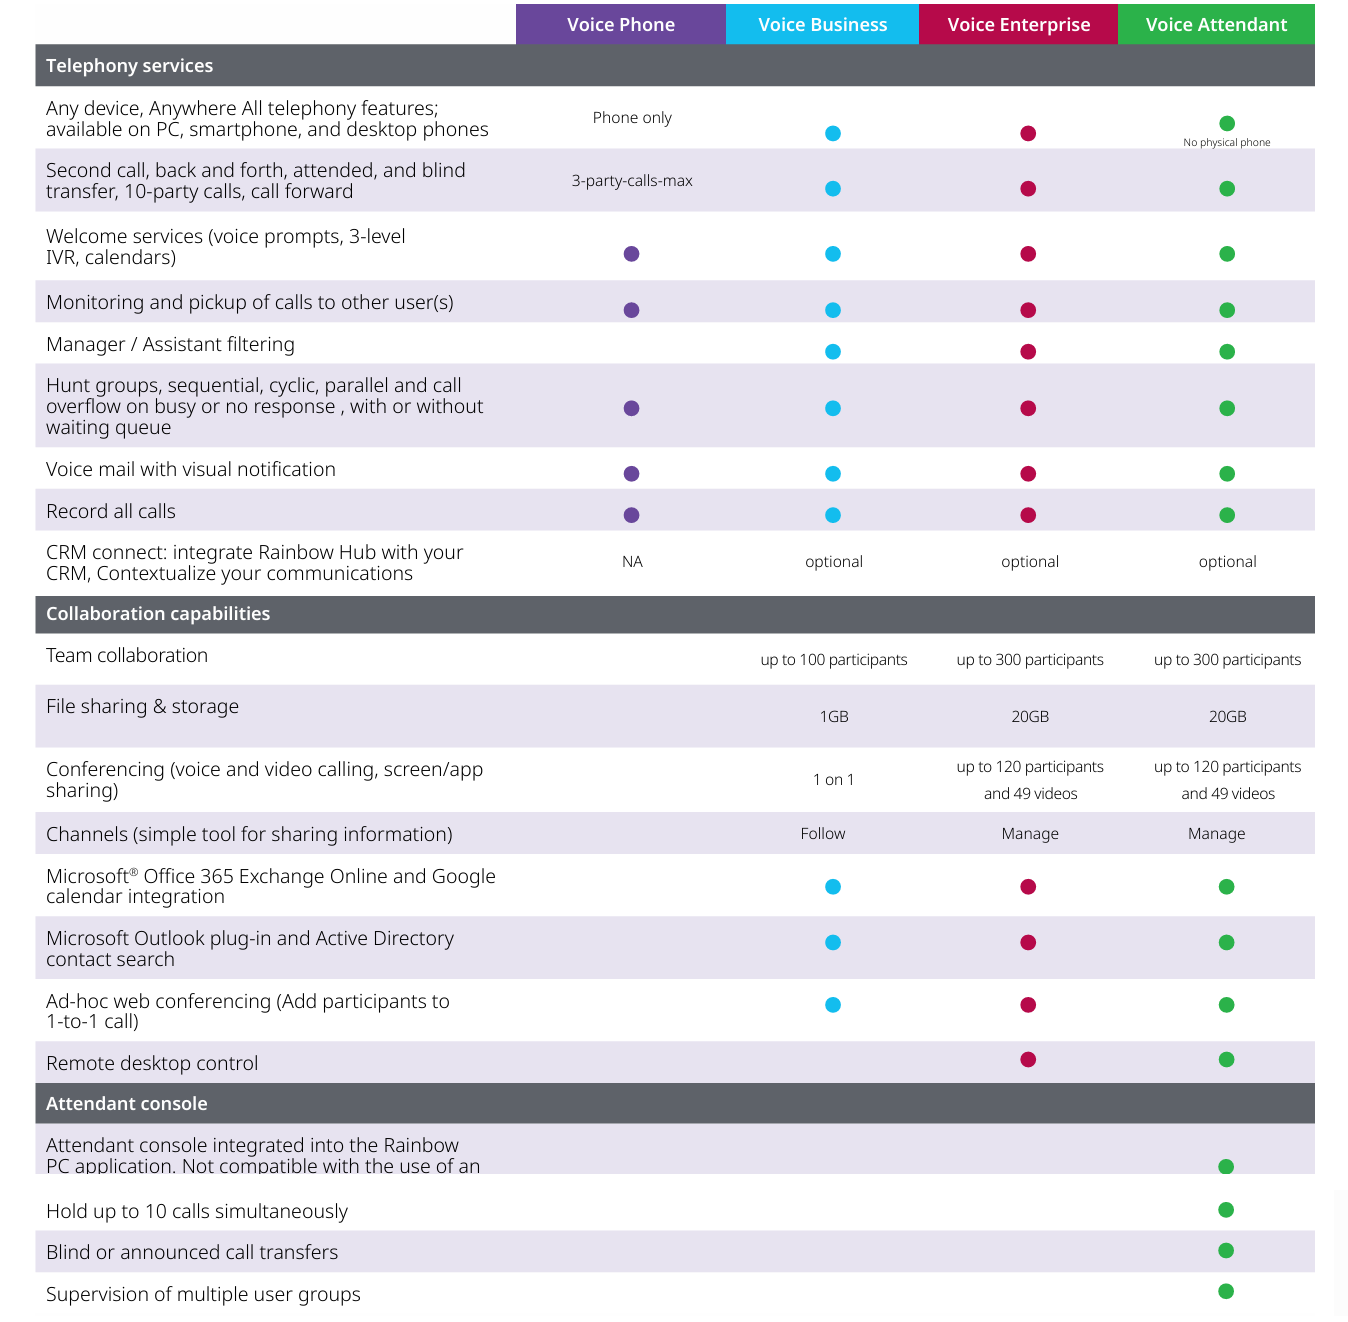Click green dot for Blind or announced transfers
Screen dimensions: 1348x1322
tap(1226, 1250)
